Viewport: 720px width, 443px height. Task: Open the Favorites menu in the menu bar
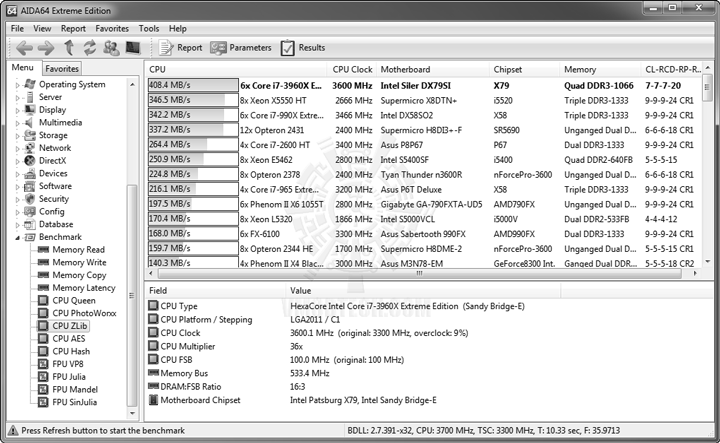tap(112, 28)
